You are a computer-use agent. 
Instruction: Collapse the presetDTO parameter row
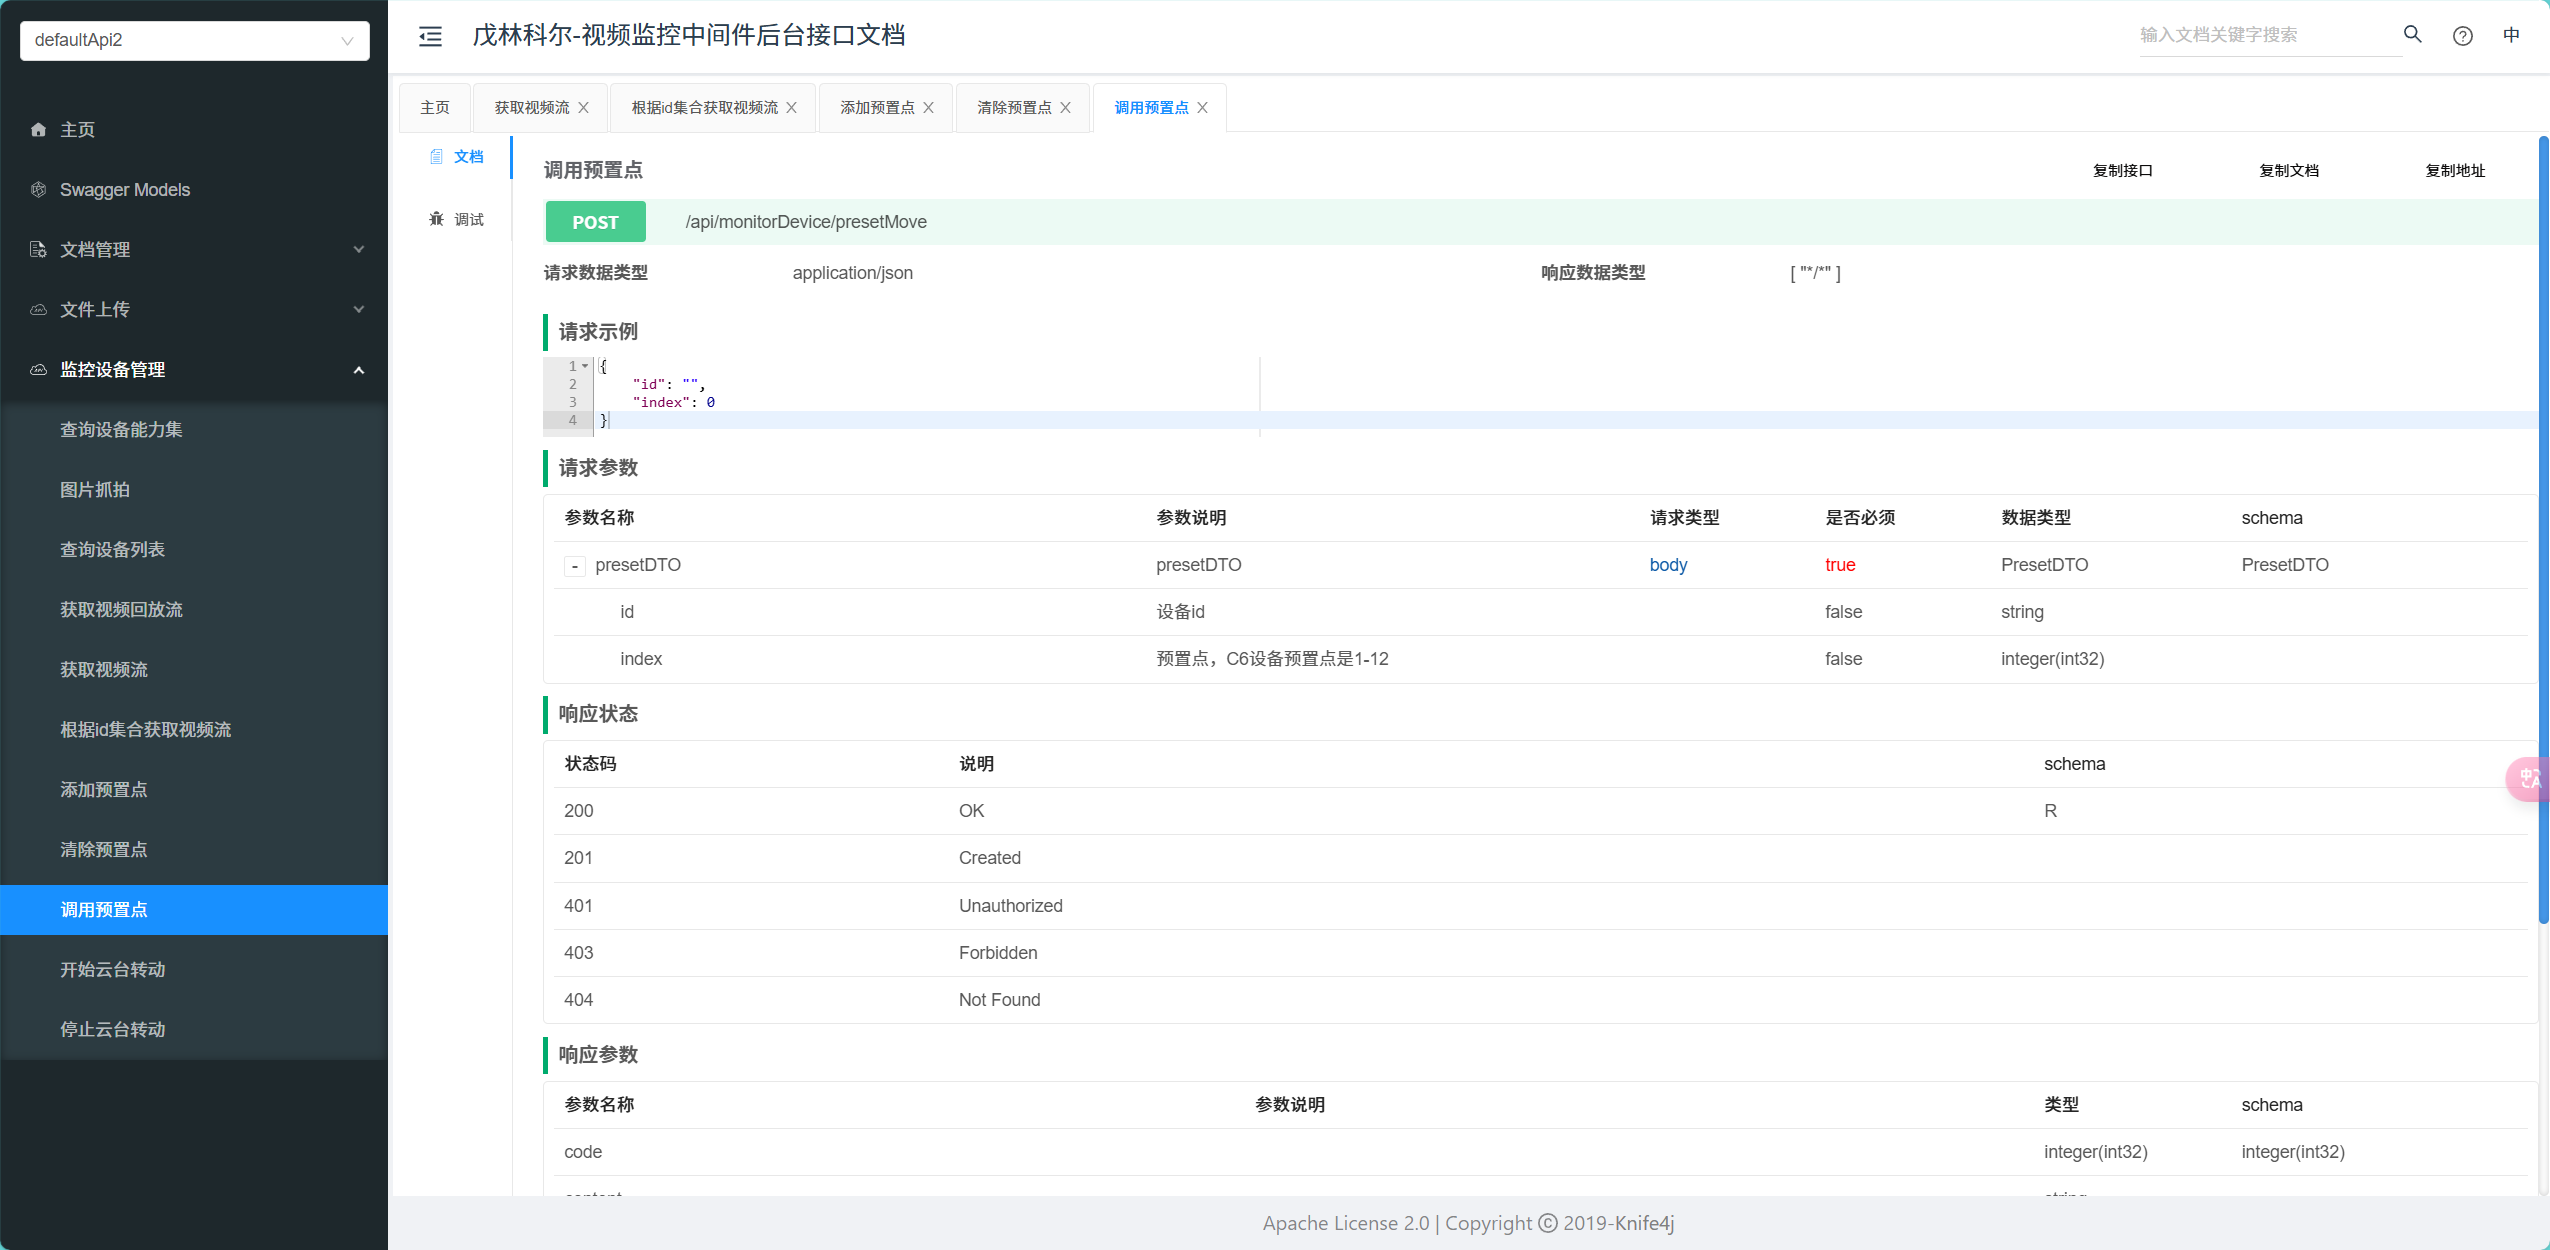click(575, 566)
